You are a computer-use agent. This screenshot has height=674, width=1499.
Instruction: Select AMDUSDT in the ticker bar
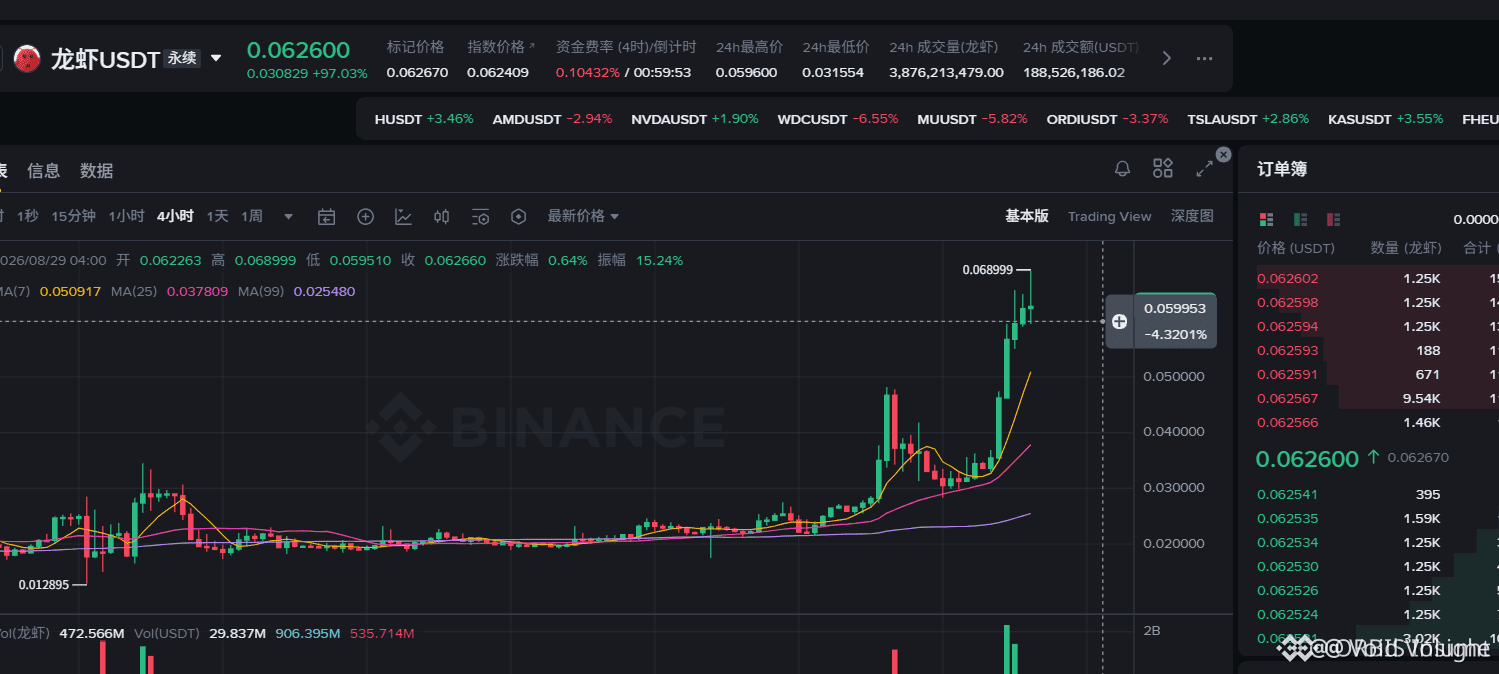click(x=552, y=119)
